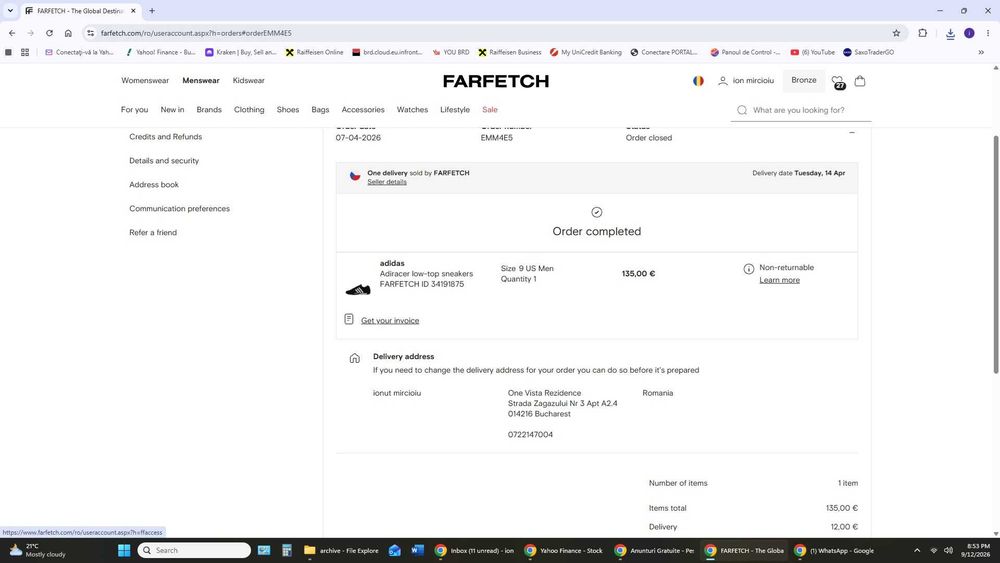Select the Menswear tab
This screenshot has width=1000, height=563.
201,81
